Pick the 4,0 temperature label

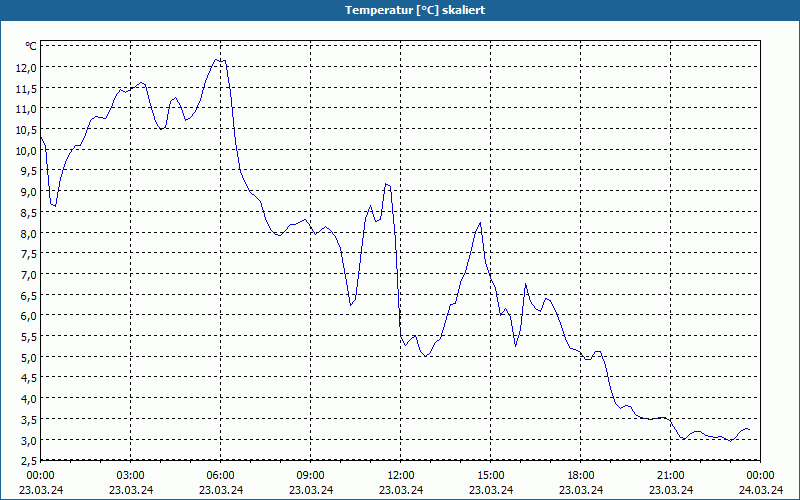coord(31,398)
